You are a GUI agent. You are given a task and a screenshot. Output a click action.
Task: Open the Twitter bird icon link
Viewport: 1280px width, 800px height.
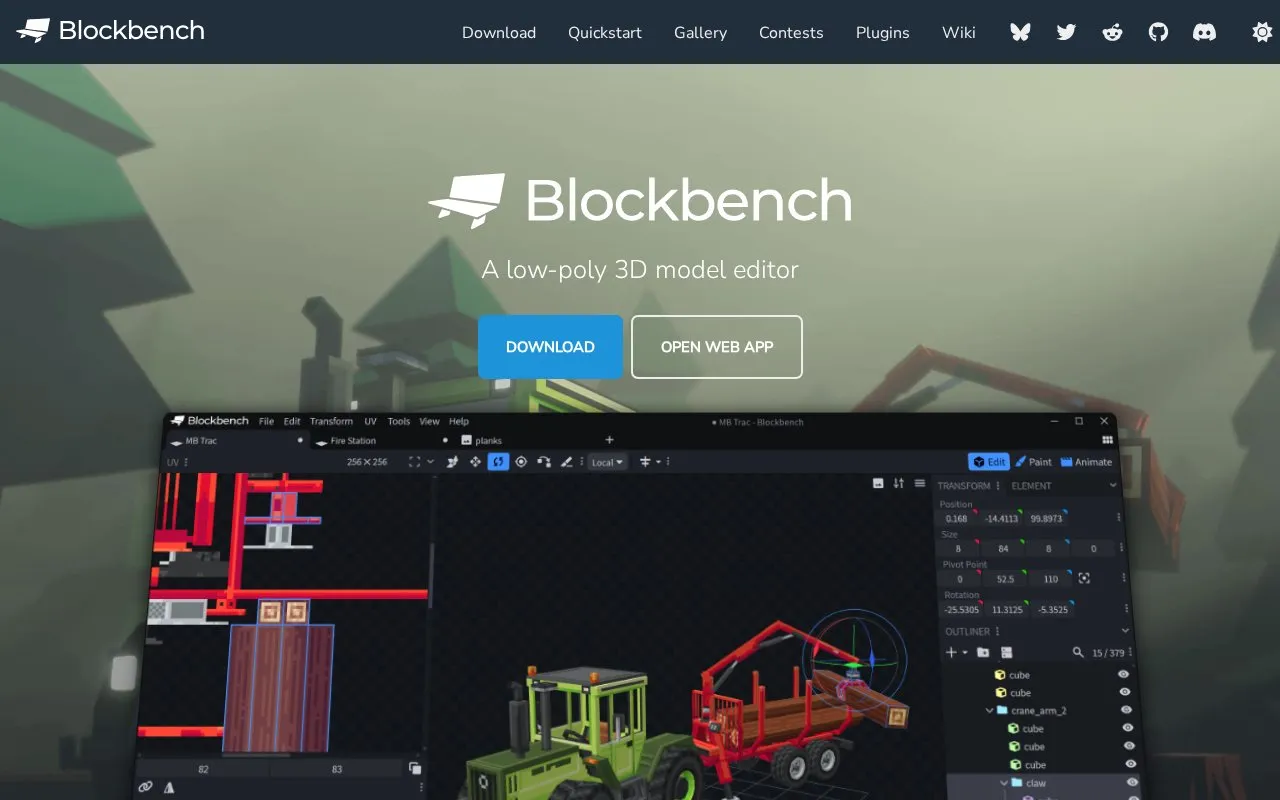(1066, 32)
